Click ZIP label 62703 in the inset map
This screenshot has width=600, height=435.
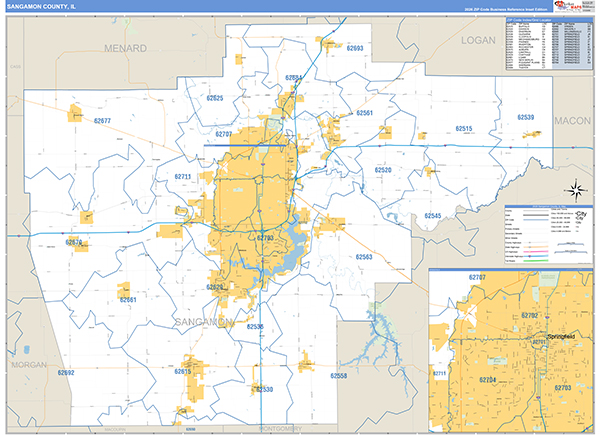tap(563, 388)
